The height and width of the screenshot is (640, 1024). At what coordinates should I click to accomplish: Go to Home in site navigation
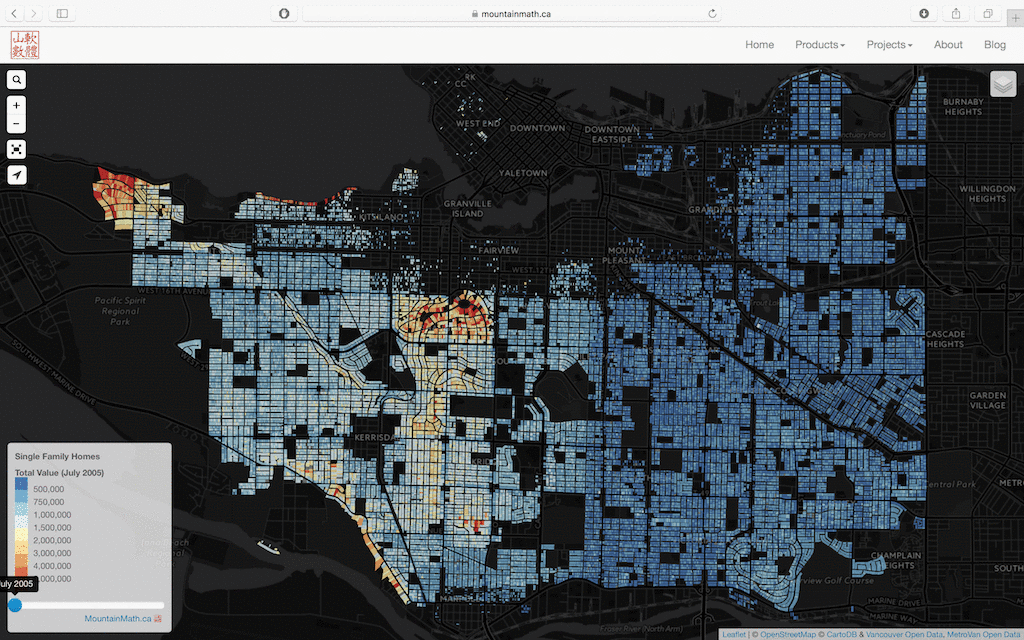click(x=760, y=44)
